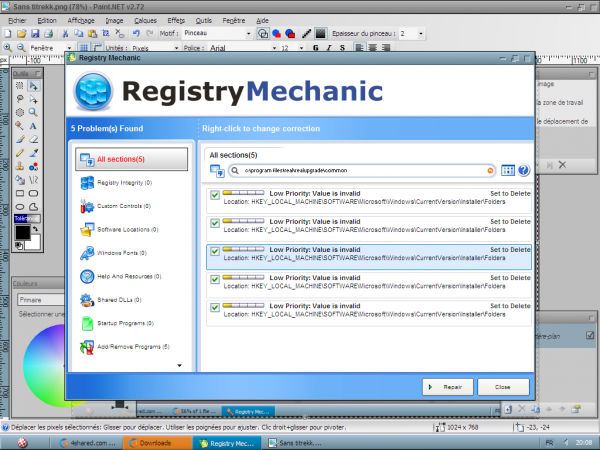Select Registry Integrity section icon
Viewport: 600px width, 450px height.
point(84,183)
